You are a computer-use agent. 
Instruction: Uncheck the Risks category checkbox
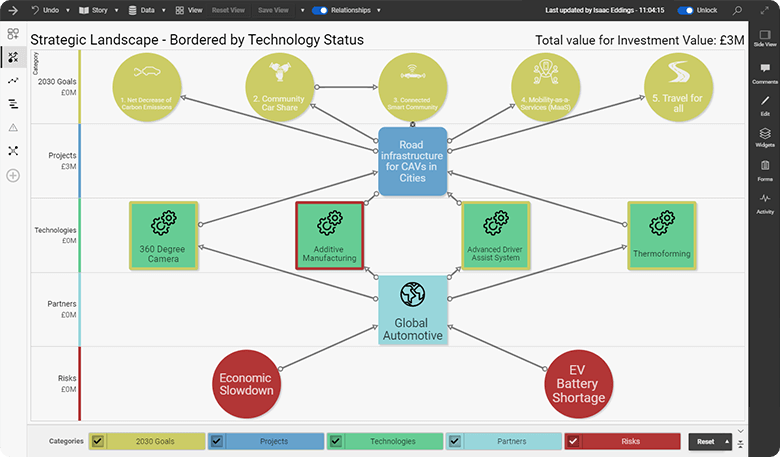click(x=573, y=441)
